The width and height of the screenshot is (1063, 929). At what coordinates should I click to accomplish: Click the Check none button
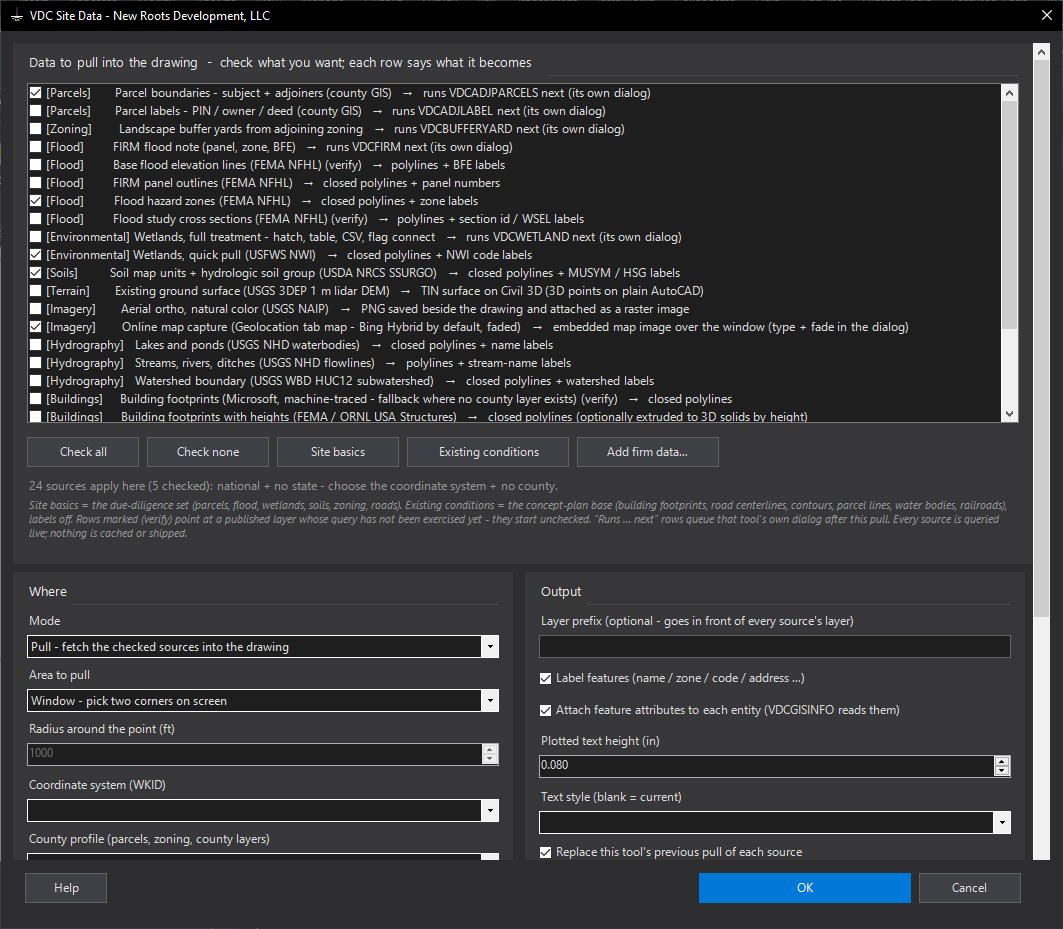[x=207, y=452]
